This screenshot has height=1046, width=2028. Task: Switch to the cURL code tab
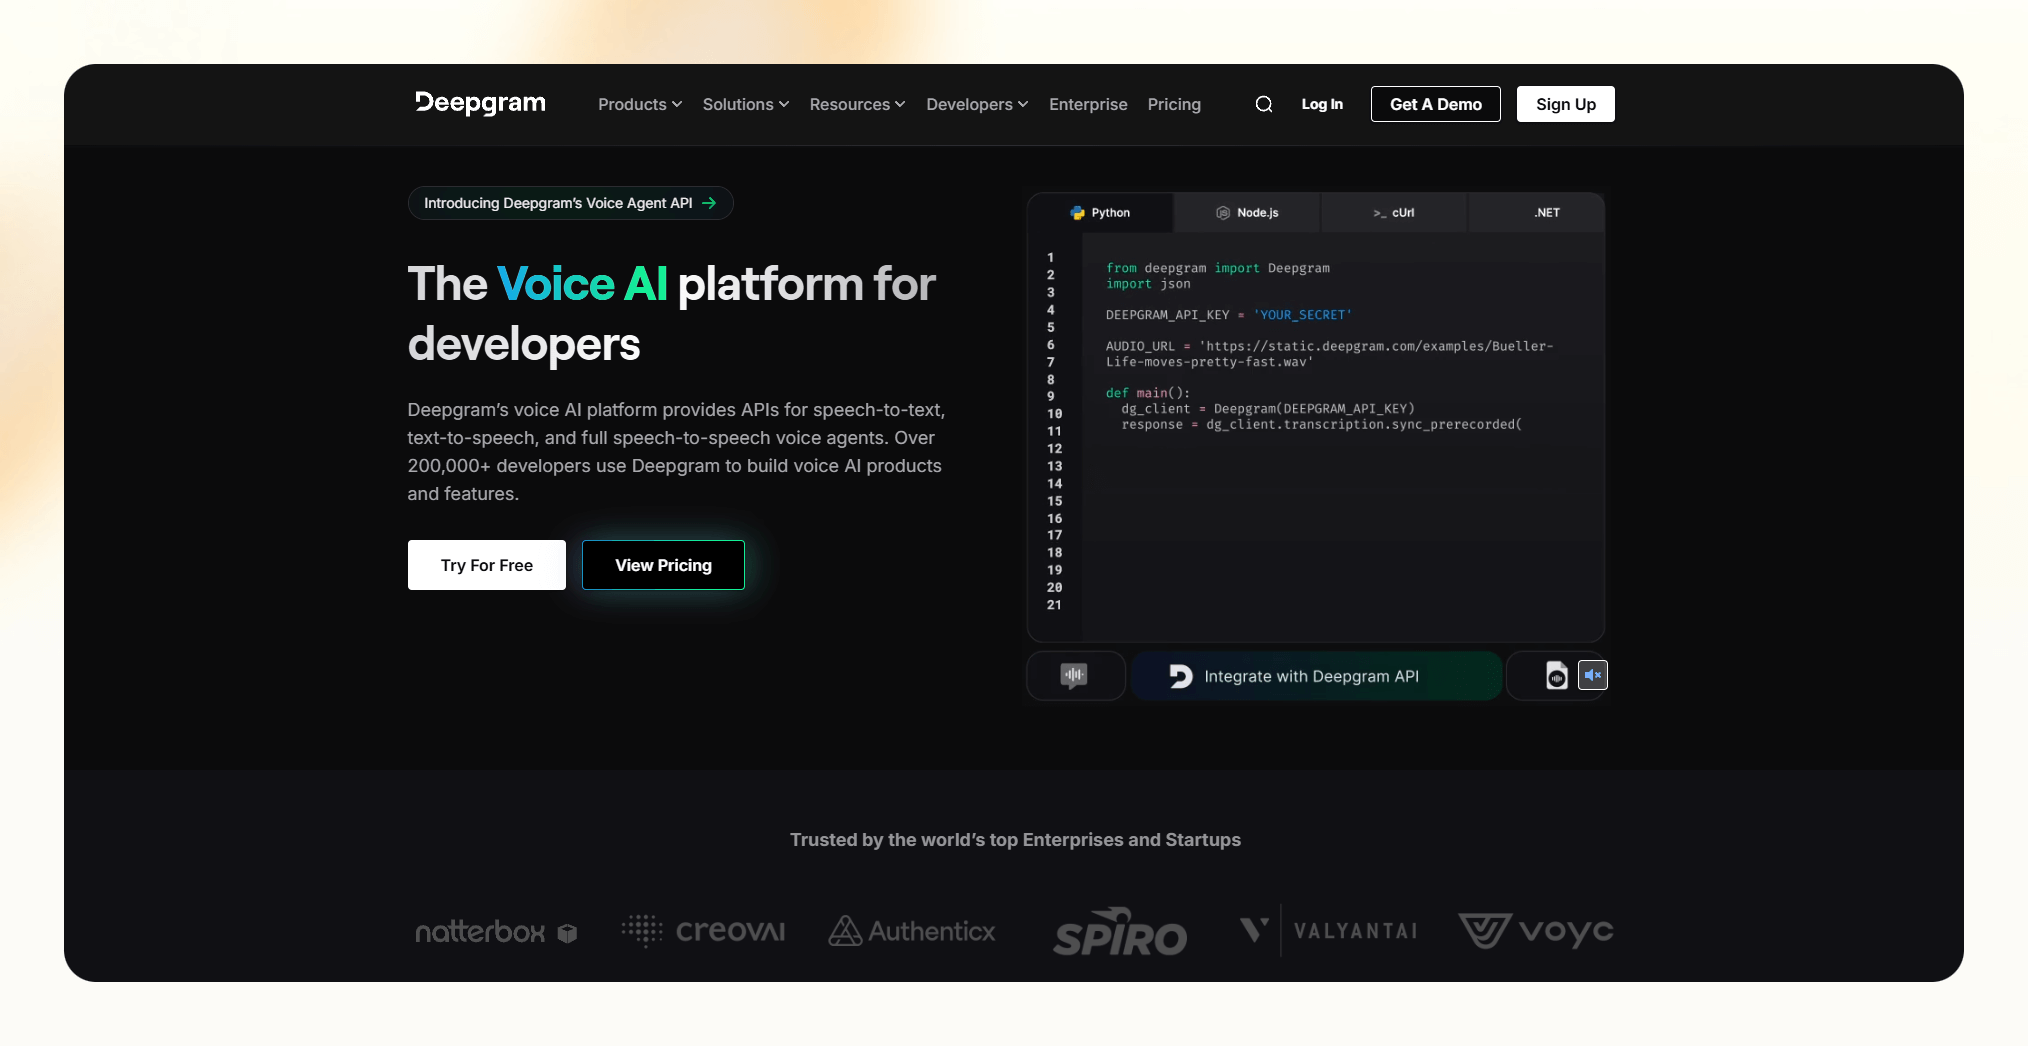click(1394, 213)
